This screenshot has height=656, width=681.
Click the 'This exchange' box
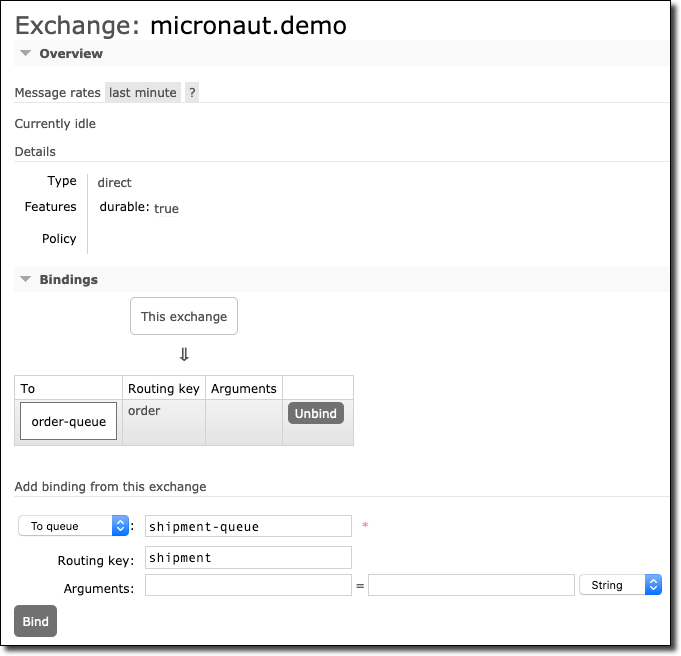point(184,317)
